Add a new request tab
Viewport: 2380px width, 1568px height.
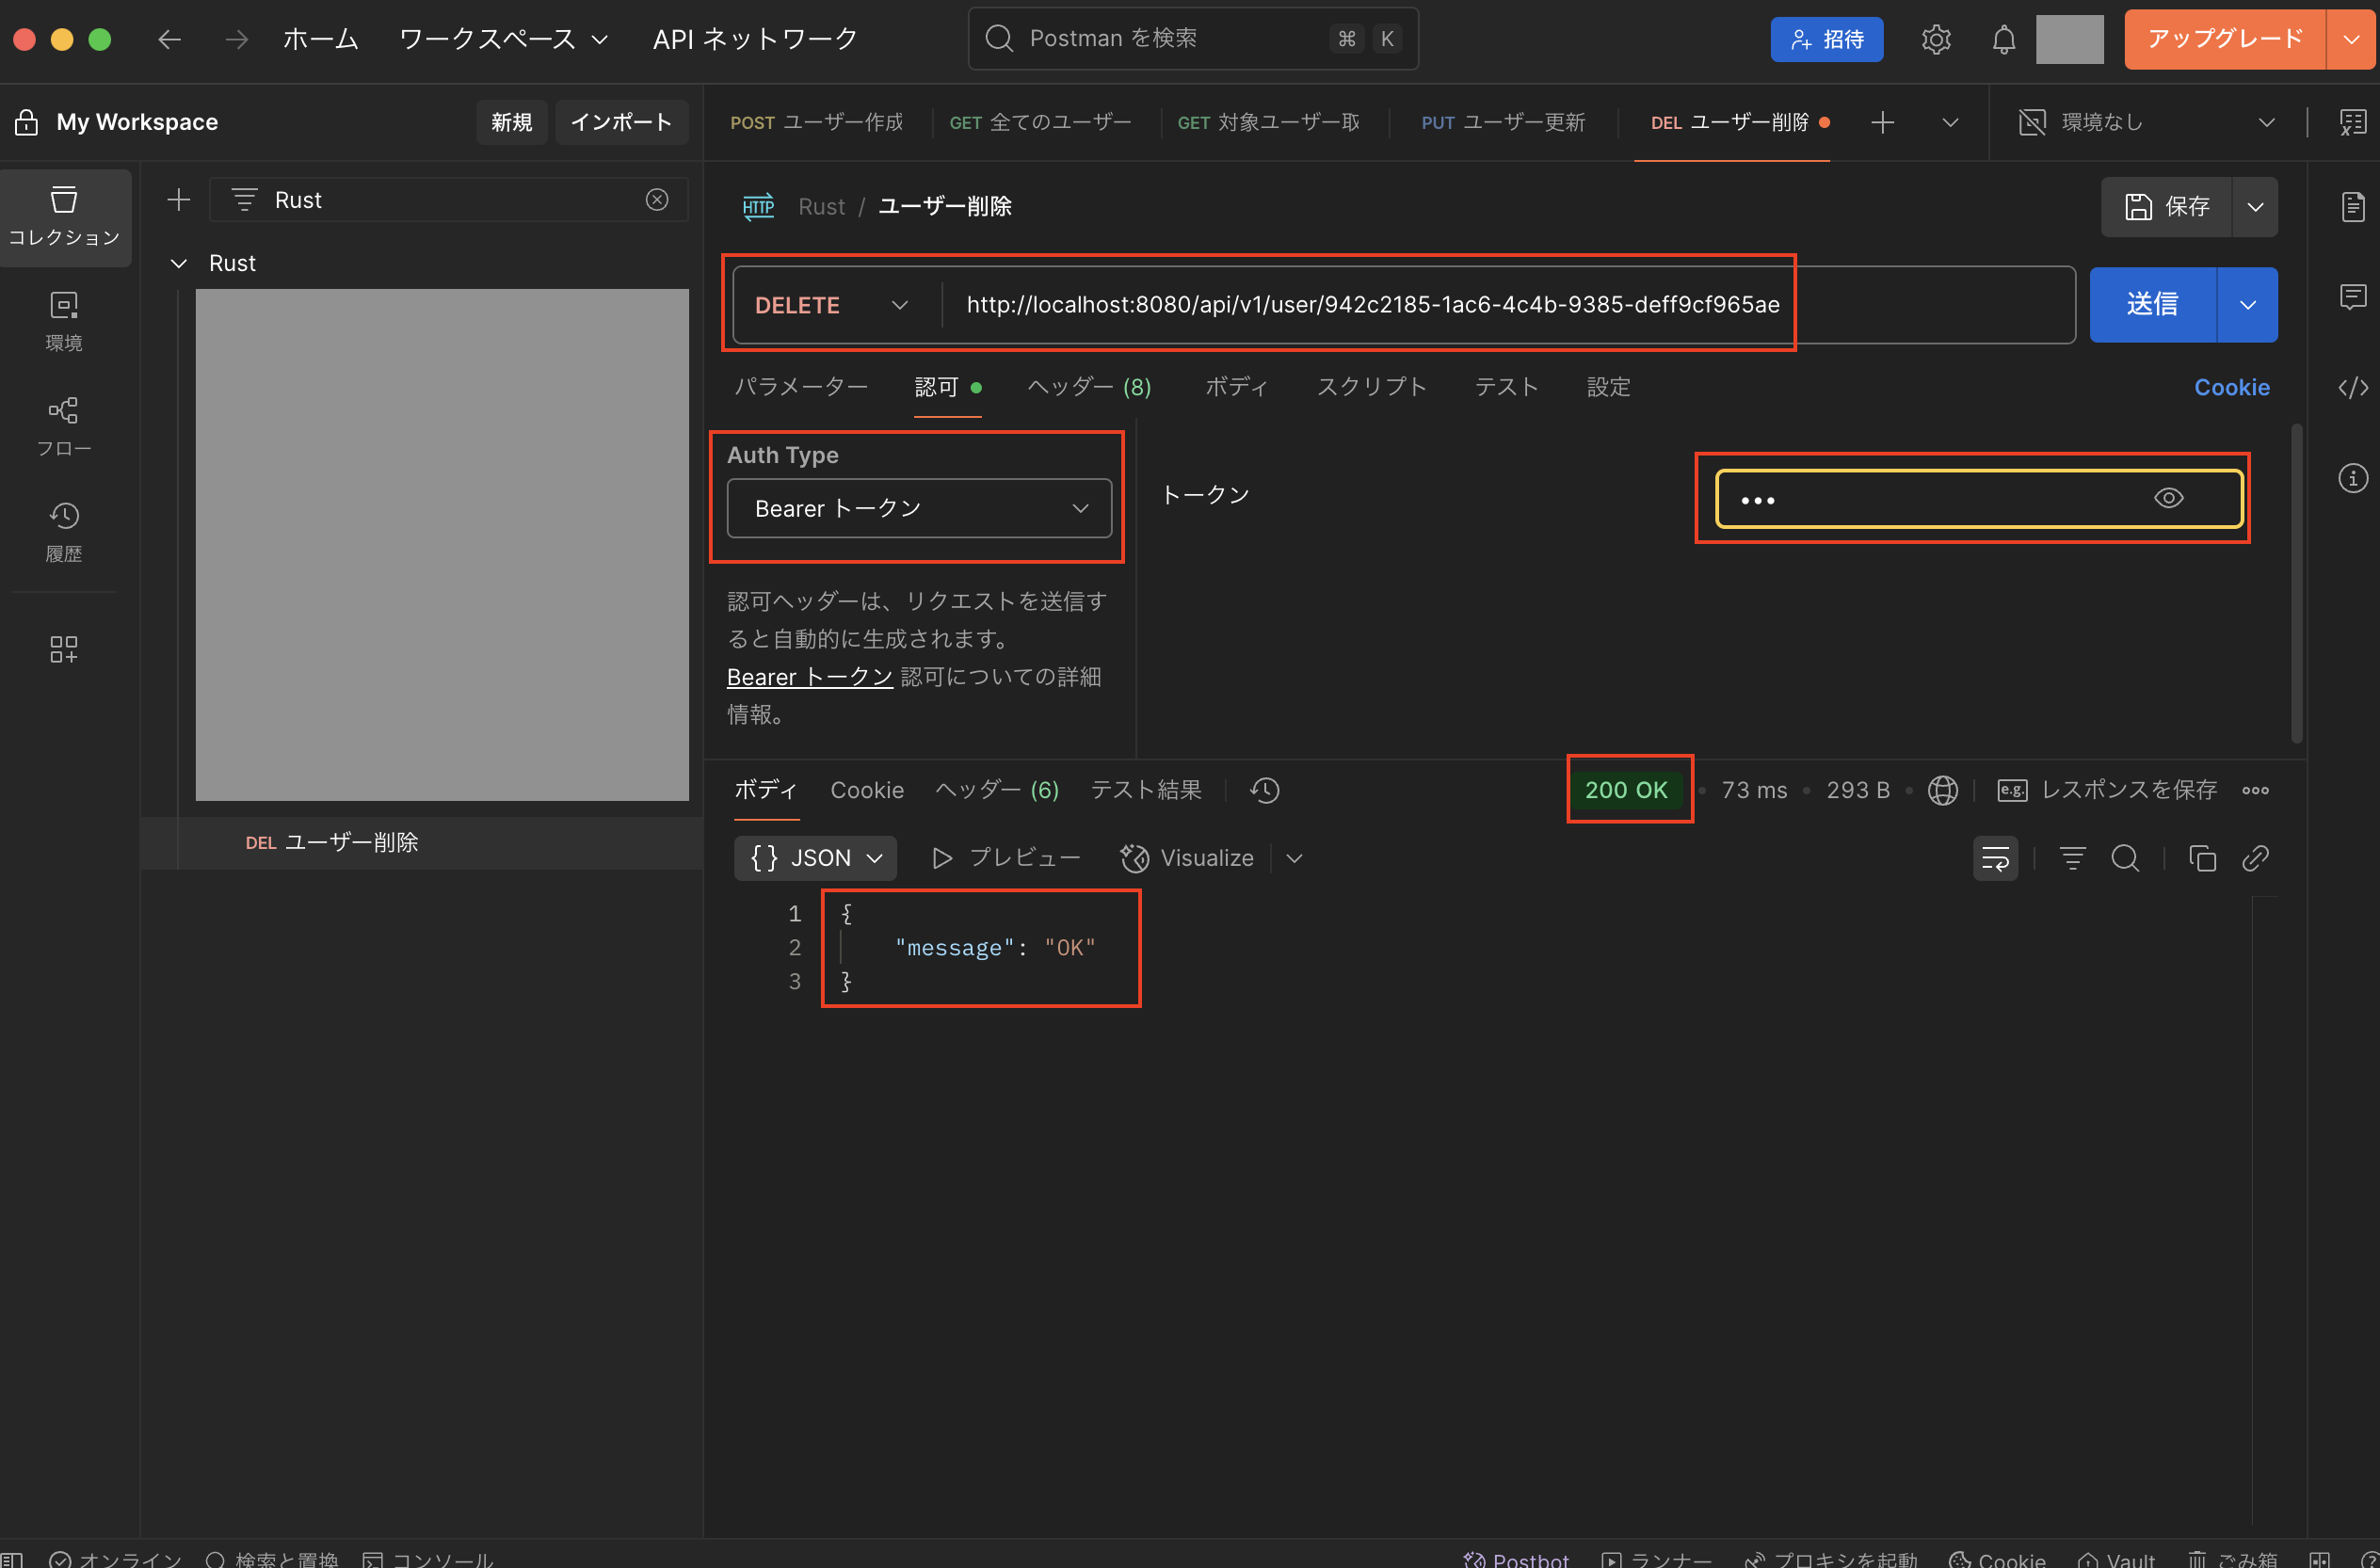pos(1882,122)
